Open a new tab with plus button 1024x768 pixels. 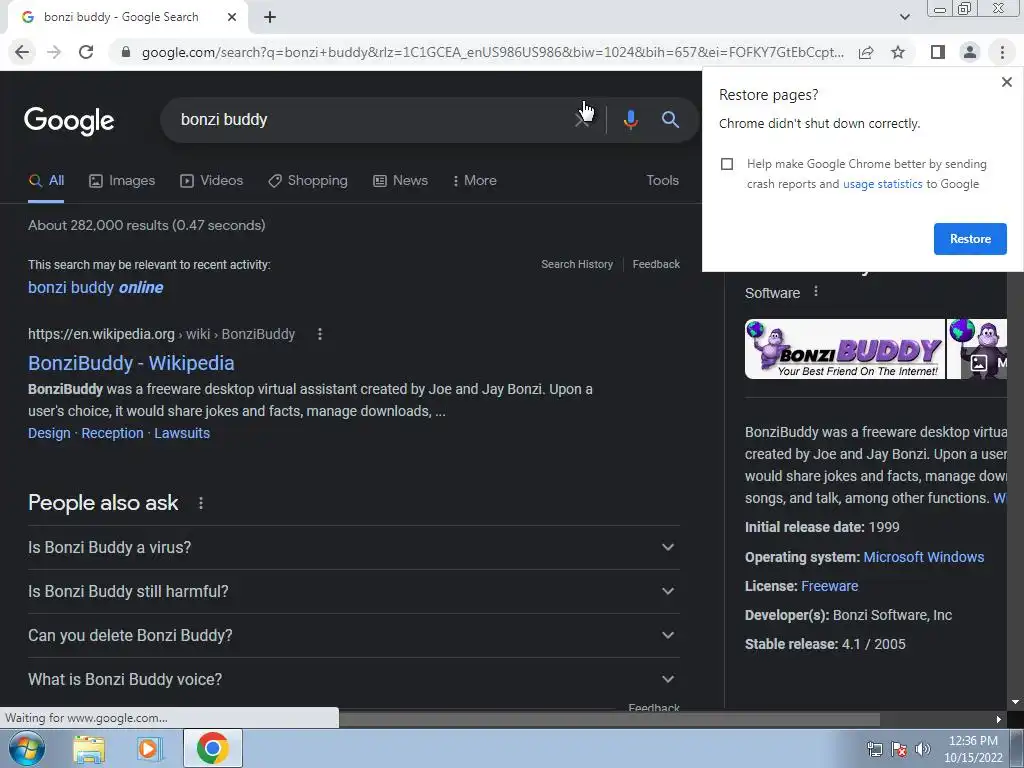270,17
